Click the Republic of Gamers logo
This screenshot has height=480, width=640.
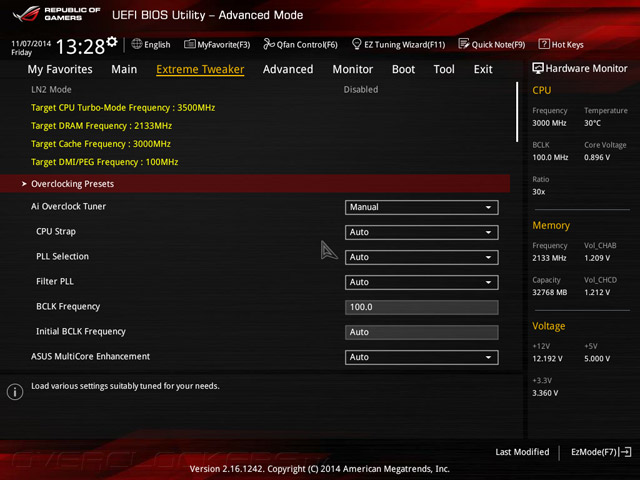coord(57,14)
